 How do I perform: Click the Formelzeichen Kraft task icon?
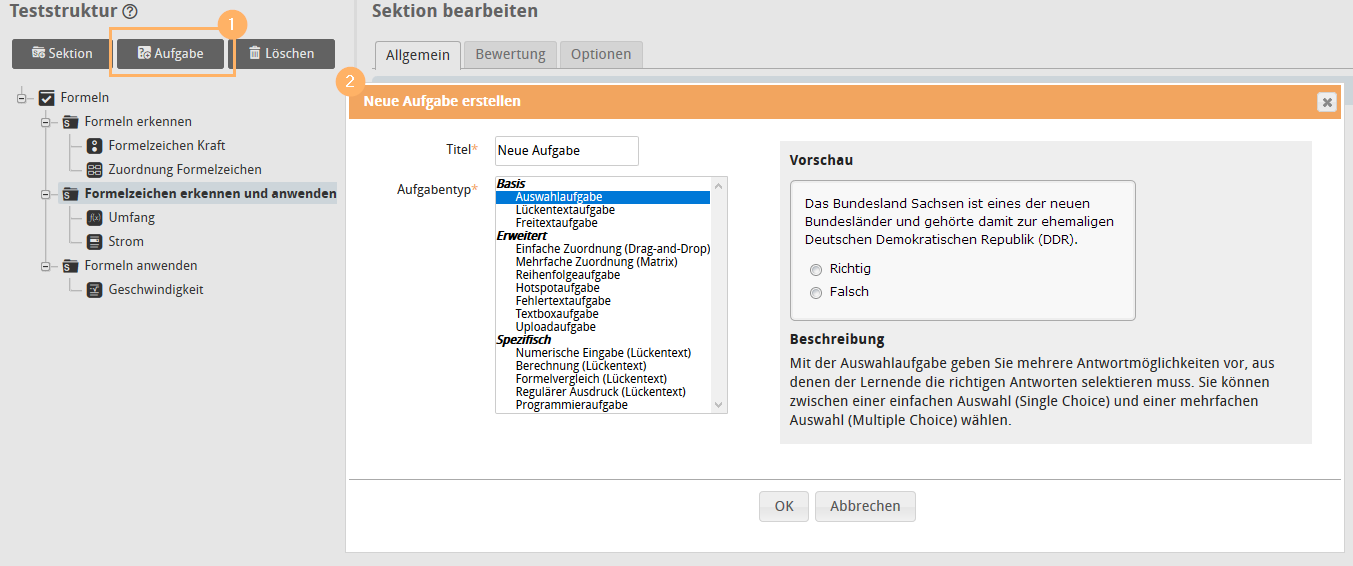(x=94, y=146)
